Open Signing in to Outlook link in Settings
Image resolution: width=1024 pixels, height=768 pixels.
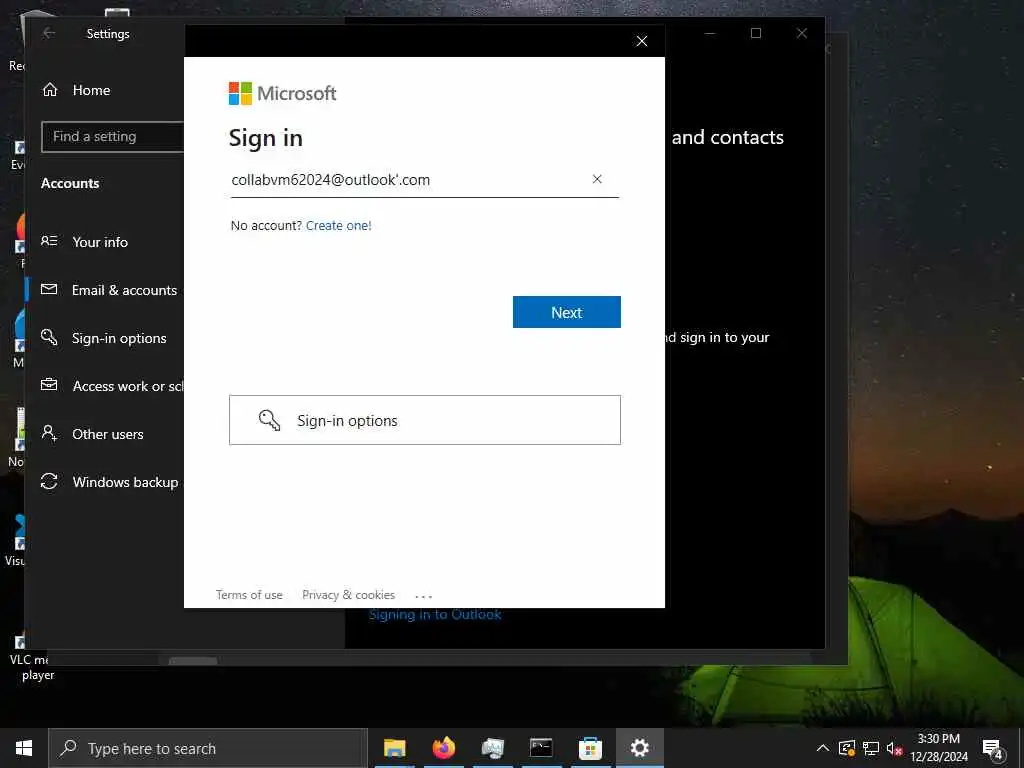[435, 615]
